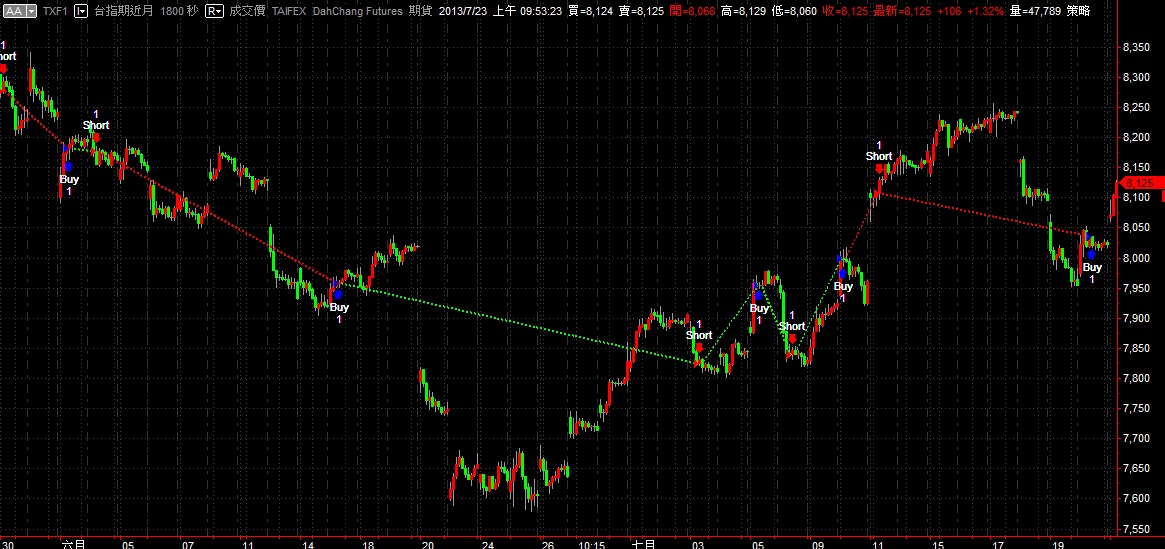Click the 24 date label on time axis
This screenshot has height=549, width=1165.
tap(487, 544)
